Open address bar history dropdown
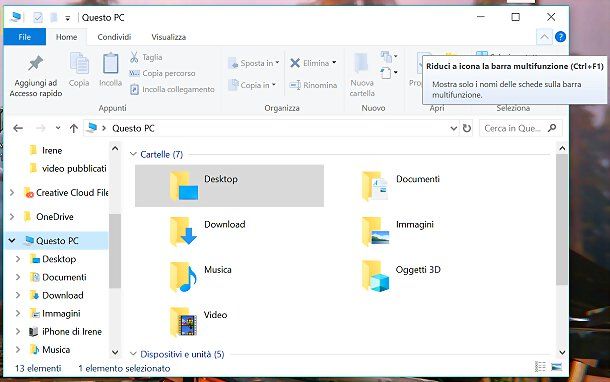Screen dimensions: 610x382 (x=454, y=128)
